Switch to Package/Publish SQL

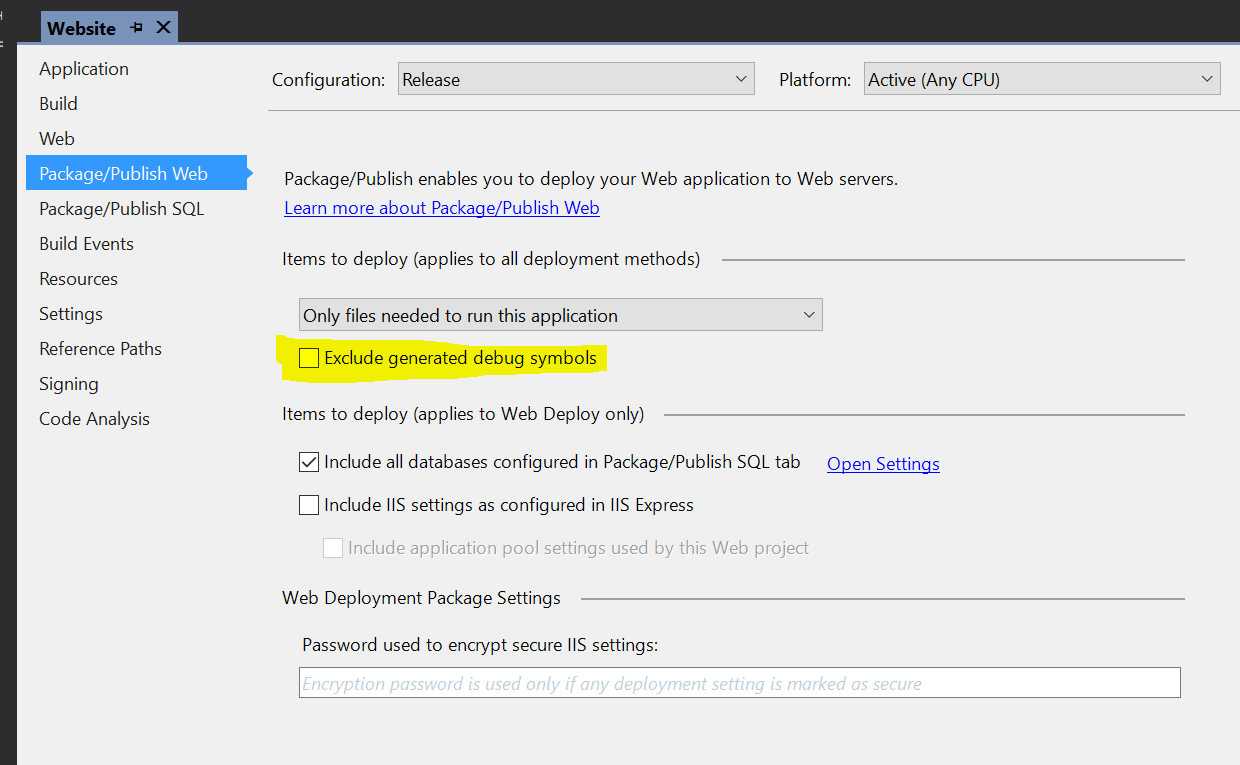pyautogui.click(x=121, y=208)
